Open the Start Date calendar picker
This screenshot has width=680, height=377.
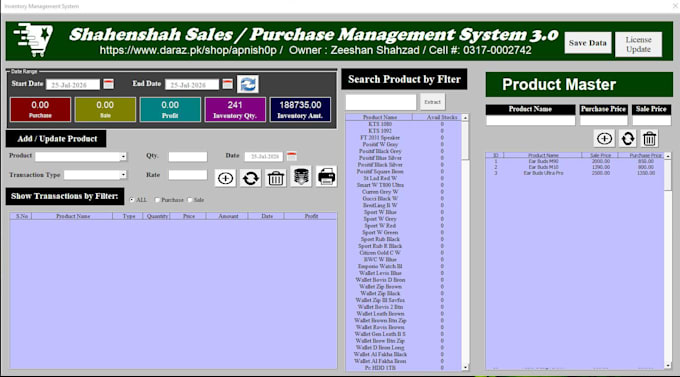coord(108,84)
